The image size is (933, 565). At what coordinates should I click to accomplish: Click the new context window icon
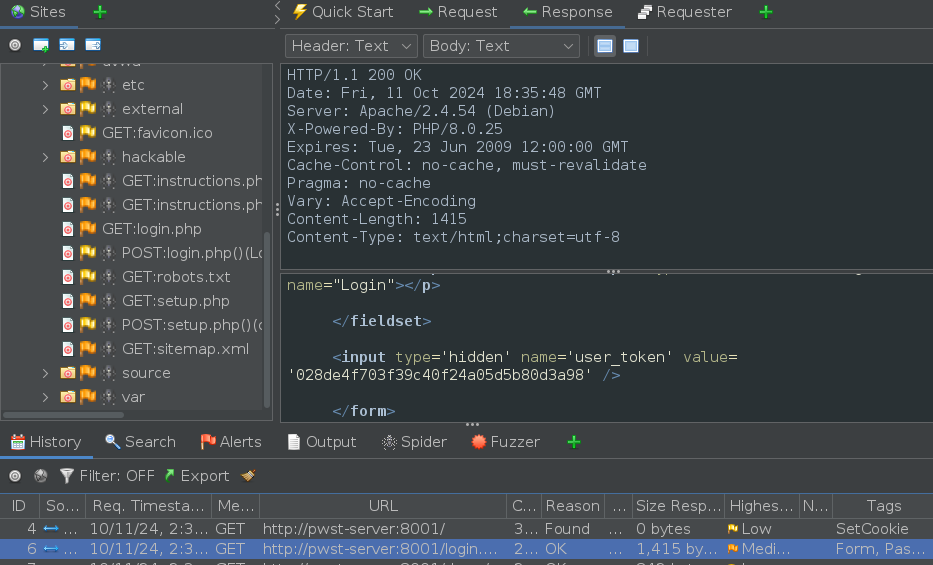pos(41,45)
